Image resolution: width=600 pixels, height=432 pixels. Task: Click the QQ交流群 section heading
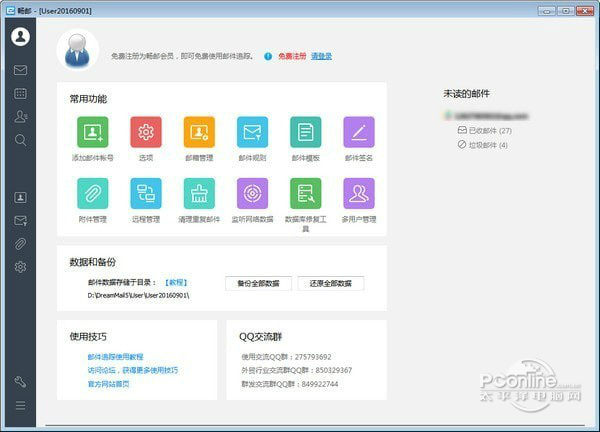click(x=261, y=336)
